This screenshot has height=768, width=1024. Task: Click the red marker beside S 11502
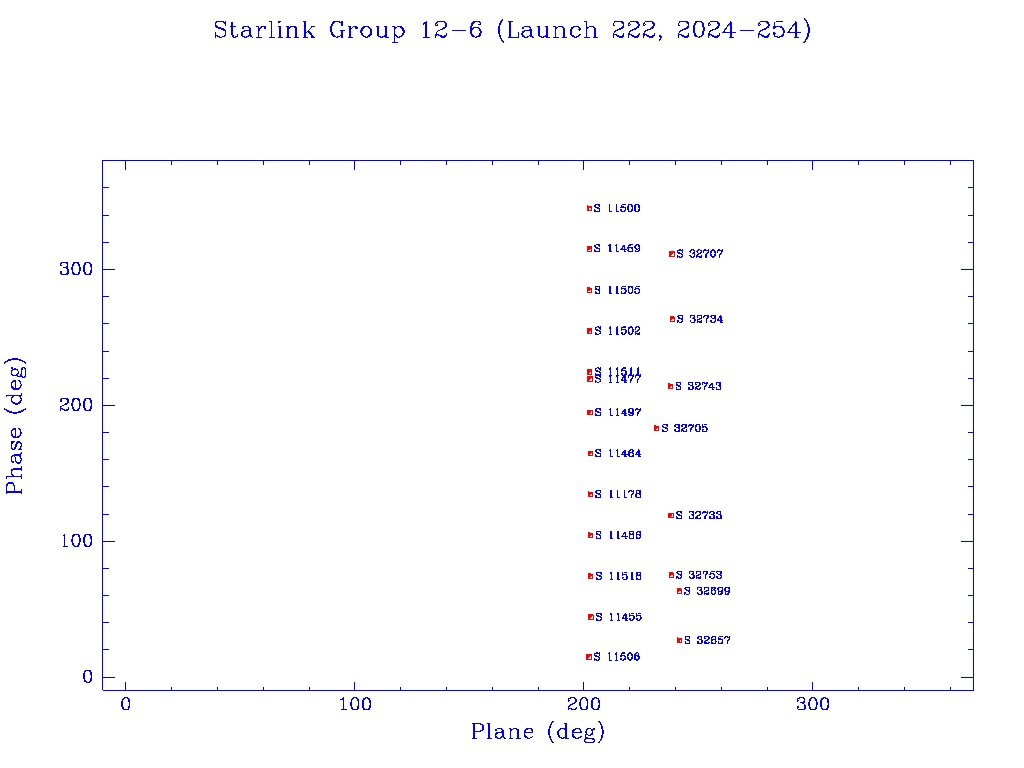[x=589, y=331]
